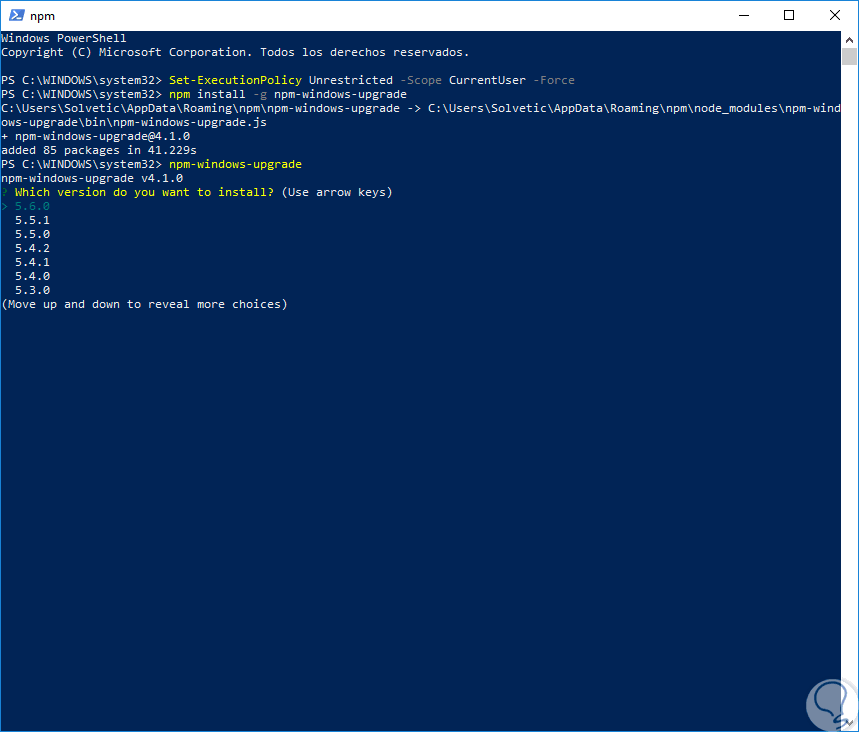Viewport: 859px width, 732px height.
Task: Click the 'npm install -g npm-windows-upgrade' command
Action: point(288,94)
